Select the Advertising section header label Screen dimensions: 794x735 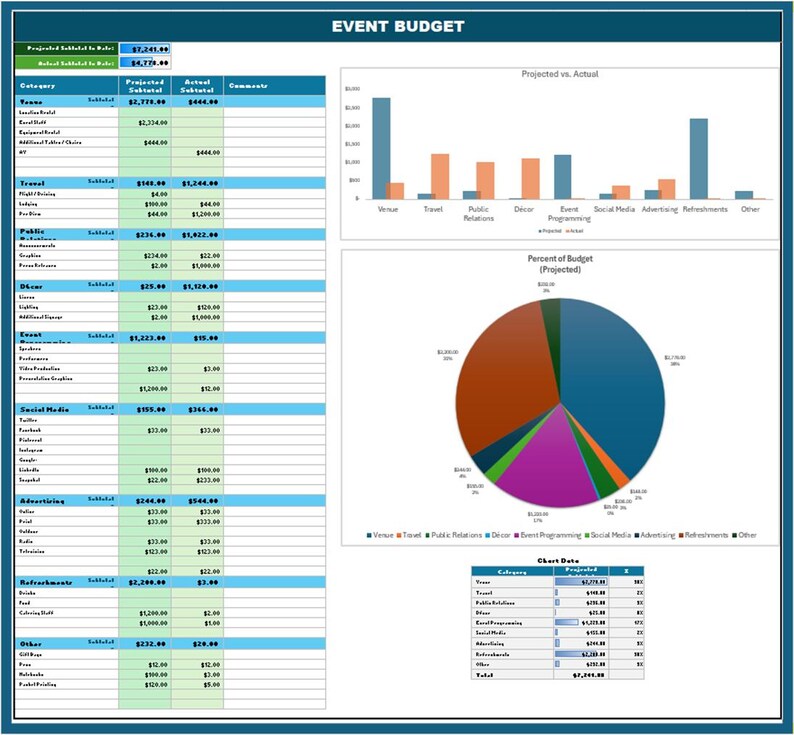(42, 501)
